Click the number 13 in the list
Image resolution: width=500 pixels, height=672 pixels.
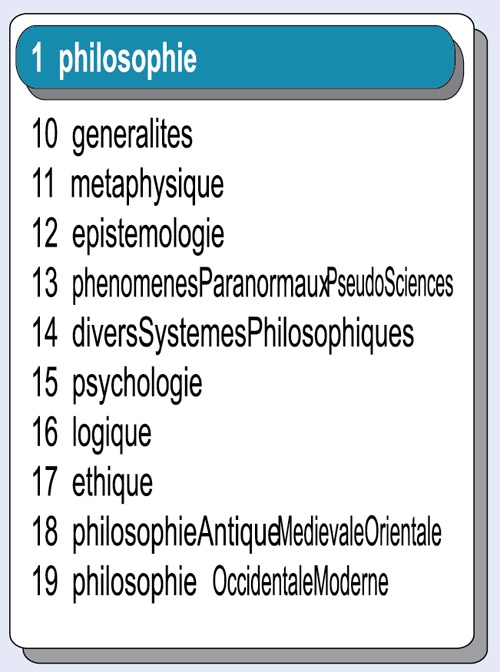[45, 283]
